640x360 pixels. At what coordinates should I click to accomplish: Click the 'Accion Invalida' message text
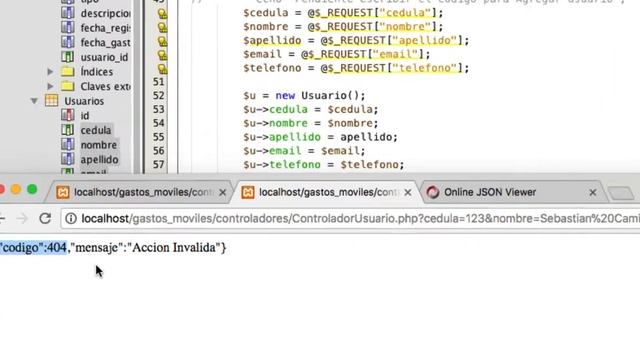click(175, 247)
